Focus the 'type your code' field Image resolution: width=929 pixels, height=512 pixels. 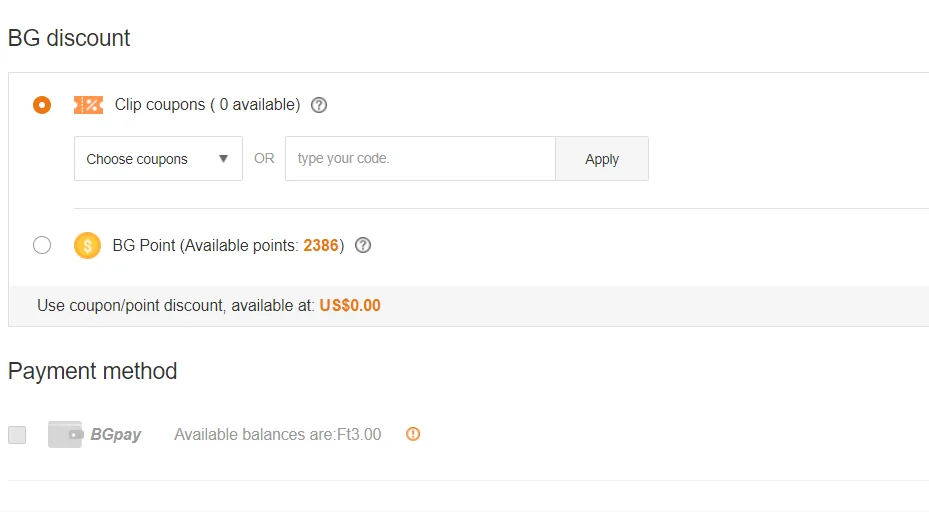[x=420, y=159]
